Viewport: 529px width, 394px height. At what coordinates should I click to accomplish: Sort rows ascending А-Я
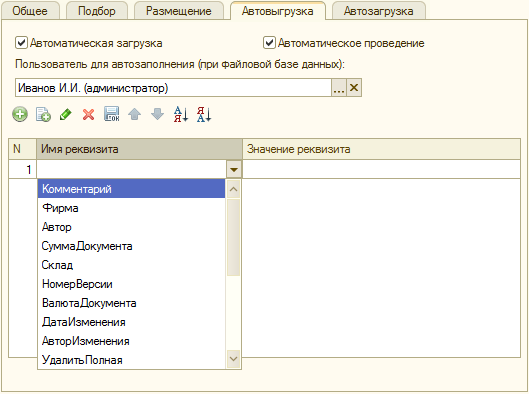pyautogui.click(x=181, y=114)
